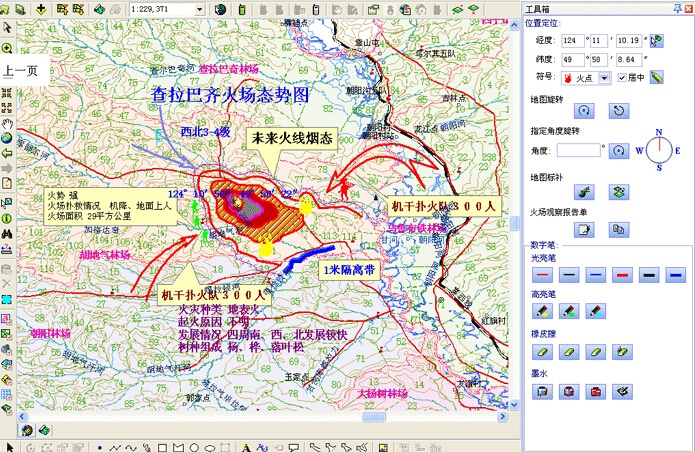
Task: Click the first ink tool button
Action: [x=542, y=391]
